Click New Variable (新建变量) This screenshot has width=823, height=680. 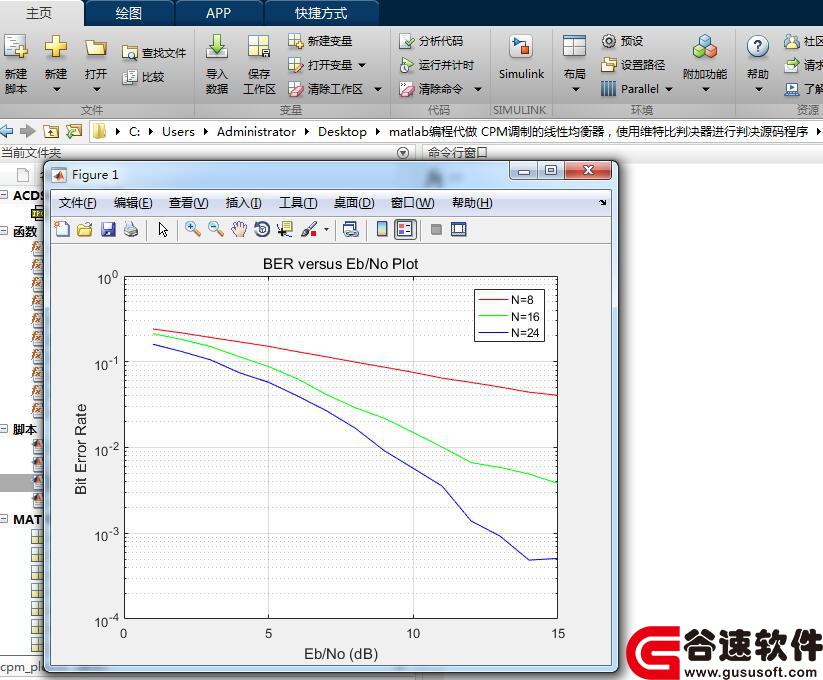(320, 40)
